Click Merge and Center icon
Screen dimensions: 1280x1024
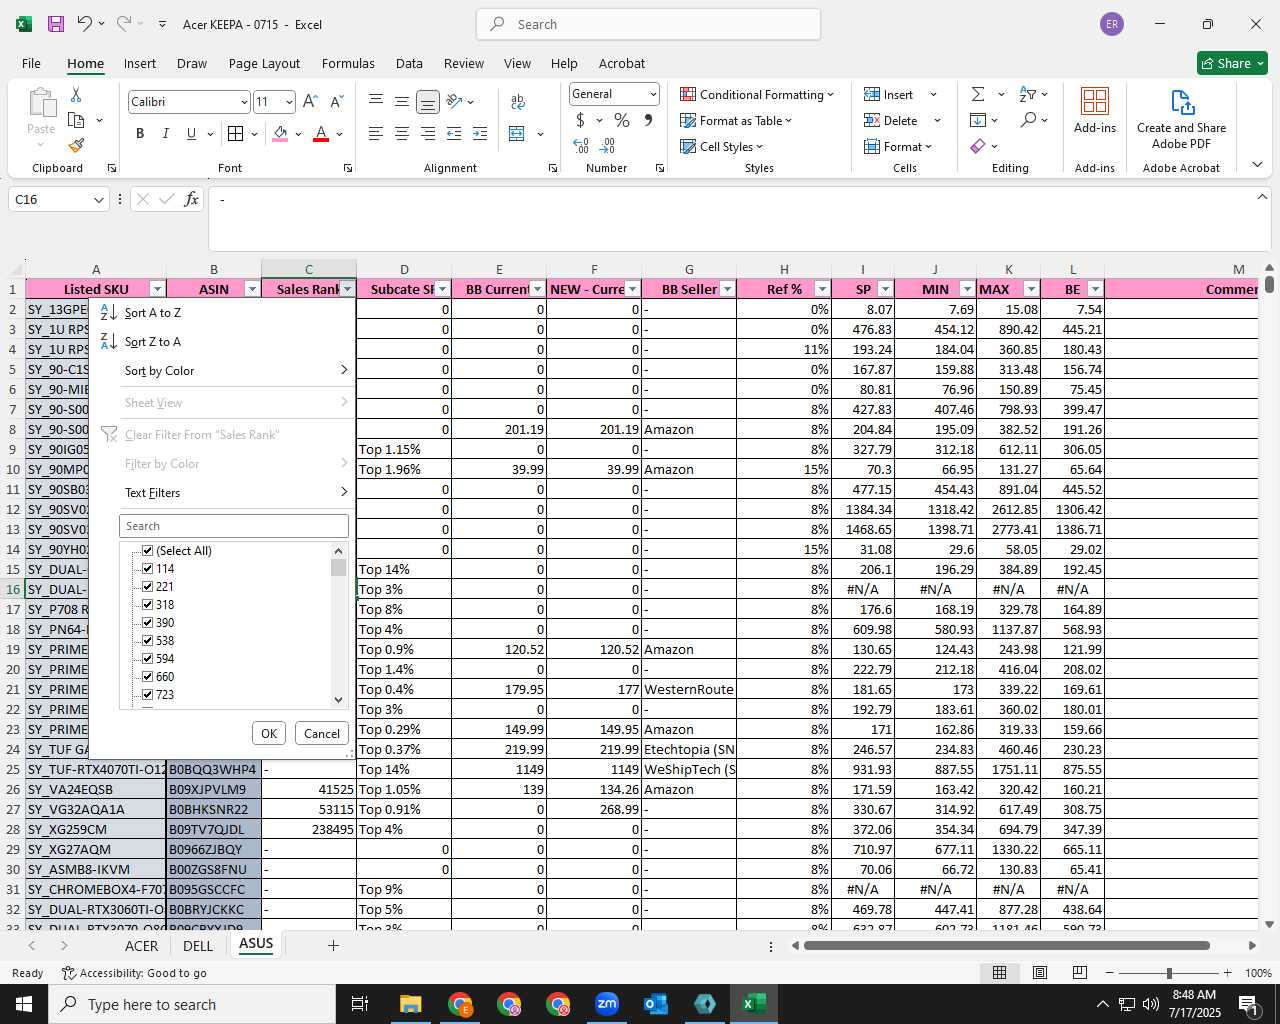[517, 133]
